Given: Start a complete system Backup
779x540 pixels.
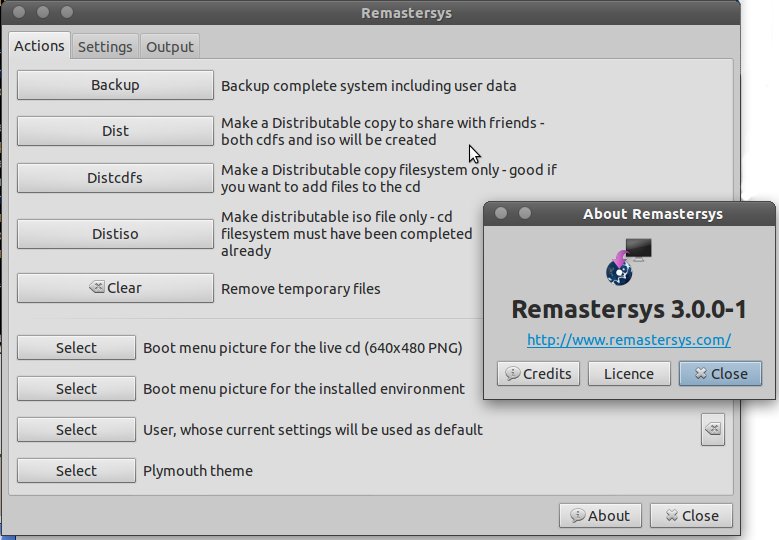Looking at the screenshot, I should click(x=115, y=85).
